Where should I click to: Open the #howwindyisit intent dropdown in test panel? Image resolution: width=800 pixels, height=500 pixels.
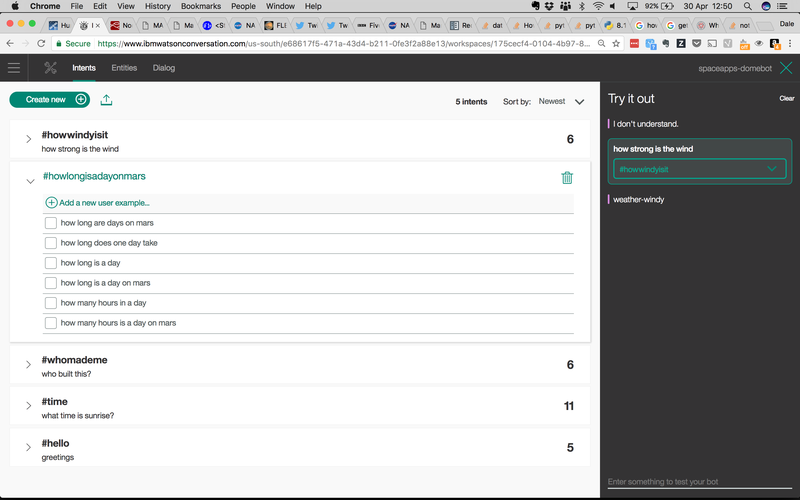coord(700,170)
